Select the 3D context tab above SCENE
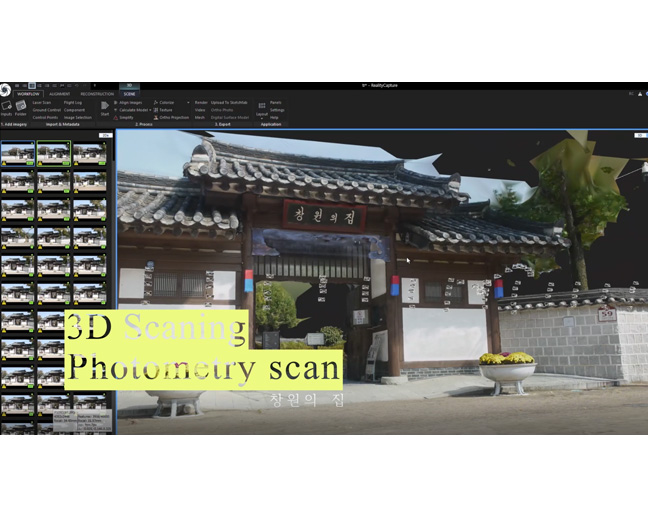 (x=129, y=86)
